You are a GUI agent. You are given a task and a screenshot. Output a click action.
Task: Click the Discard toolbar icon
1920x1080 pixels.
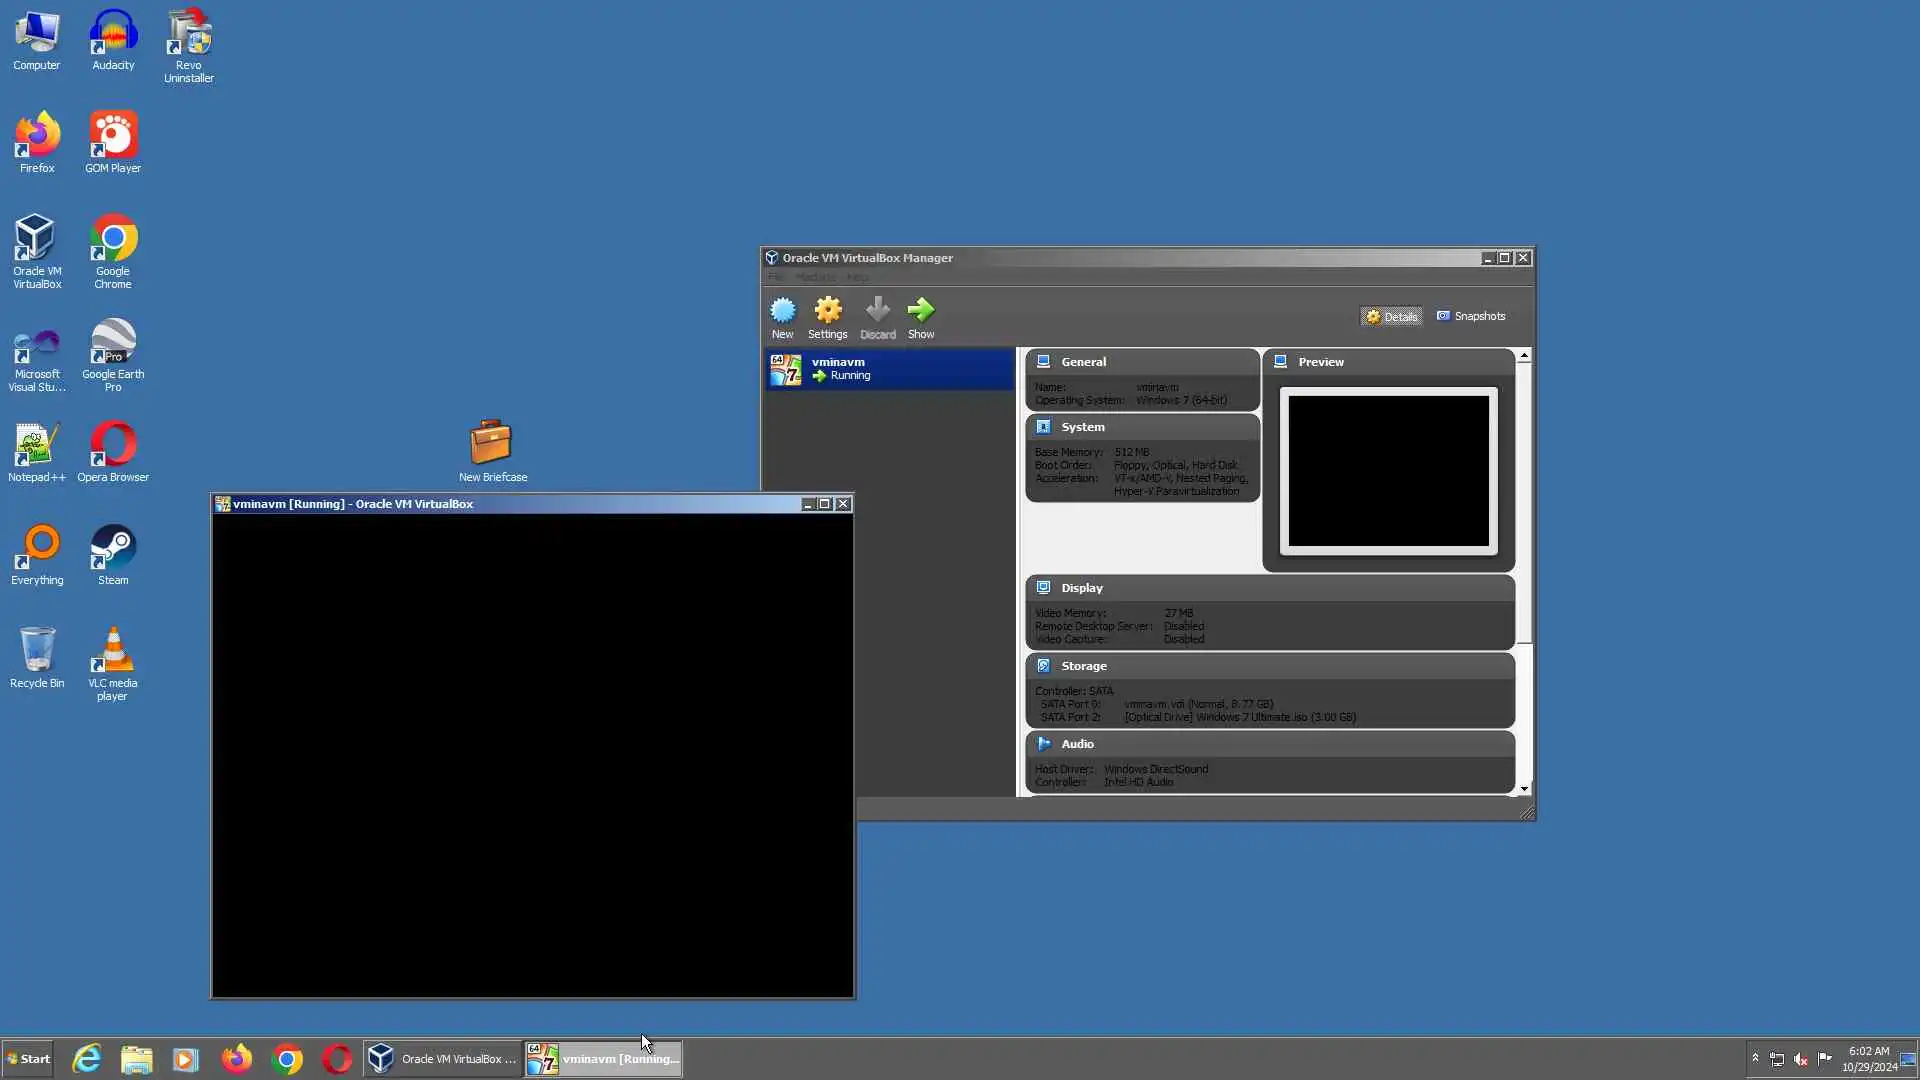[877, 311]
